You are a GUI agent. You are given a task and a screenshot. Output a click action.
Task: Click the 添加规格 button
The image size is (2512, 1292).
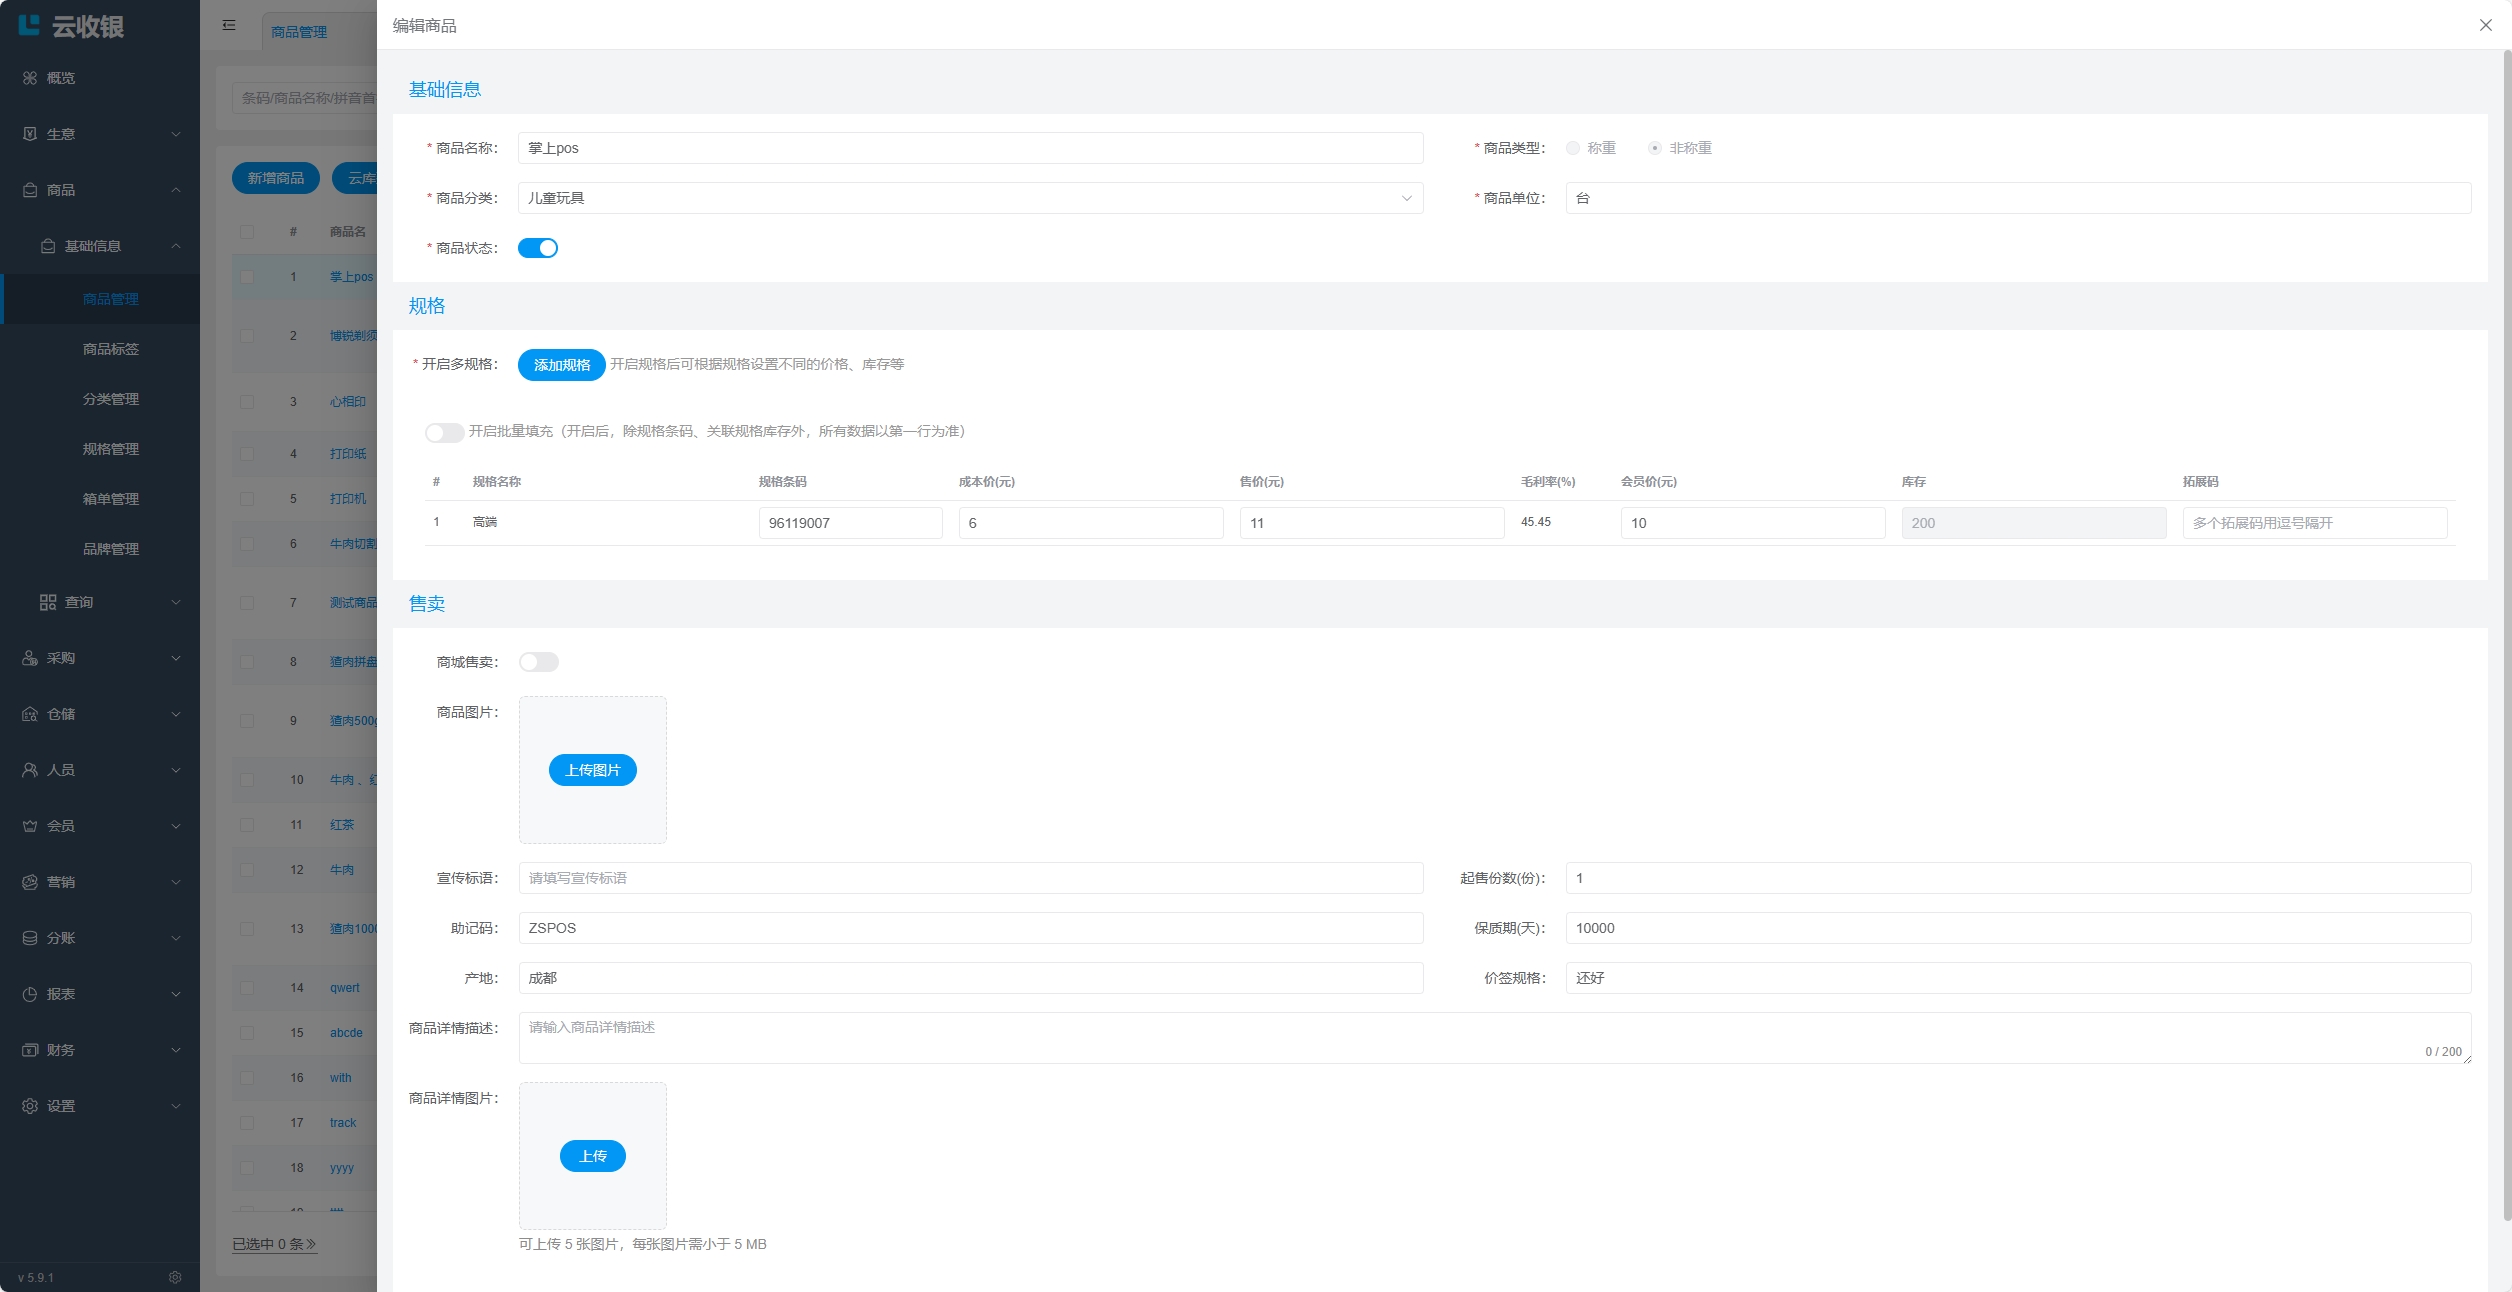coord(561,365)
